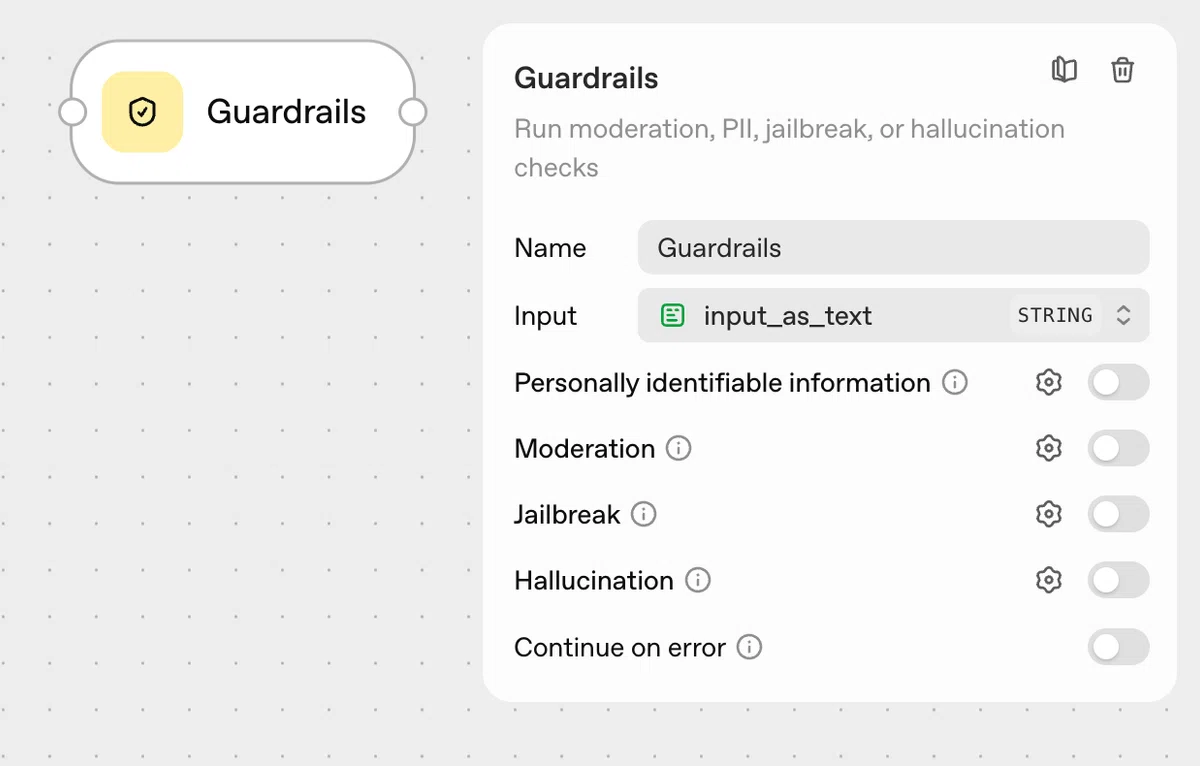Enable the Personally identifiable information toggle
Image resolution: width=1200 pixels, height=766 pixels.
point(1118,382)
